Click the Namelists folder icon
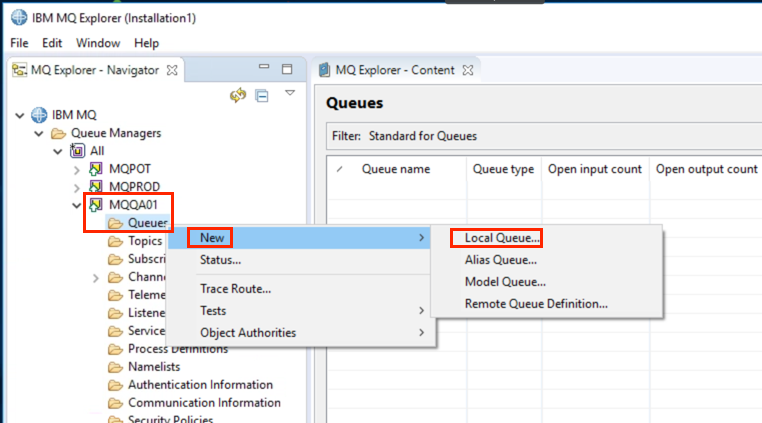Viewport: 762px width, 423px height. [115, 367]
